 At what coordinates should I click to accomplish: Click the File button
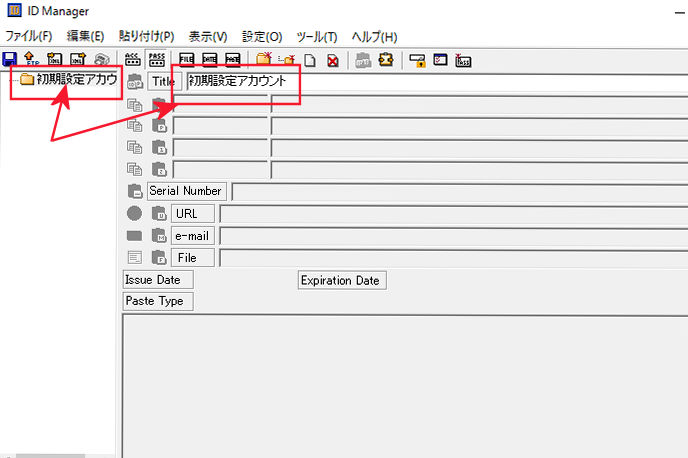point(193,258)
